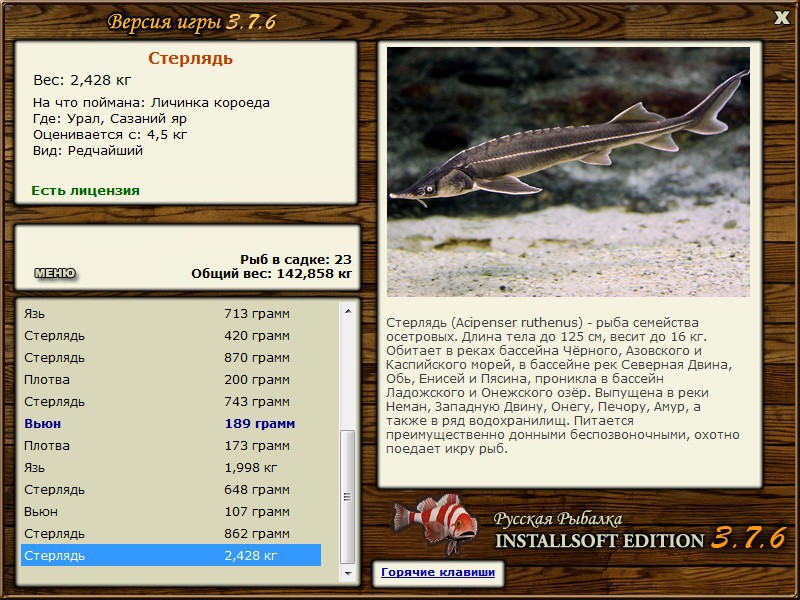The height and width of the screenshot is (600, 800).
Task: Close the fish details window
Action: click(781, 17)
